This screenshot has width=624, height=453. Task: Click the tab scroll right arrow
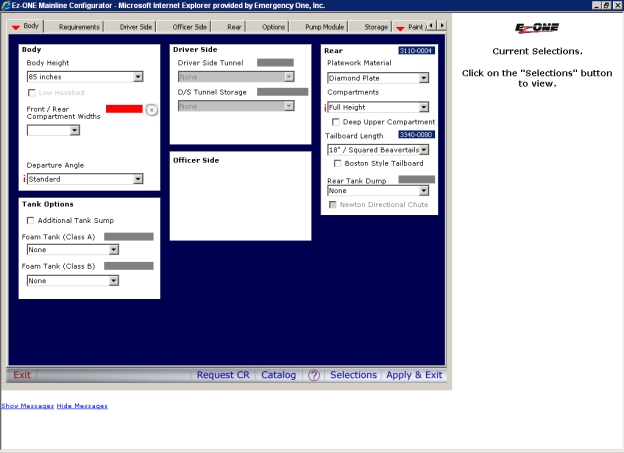pyautogui.click(x=442, y=25)
